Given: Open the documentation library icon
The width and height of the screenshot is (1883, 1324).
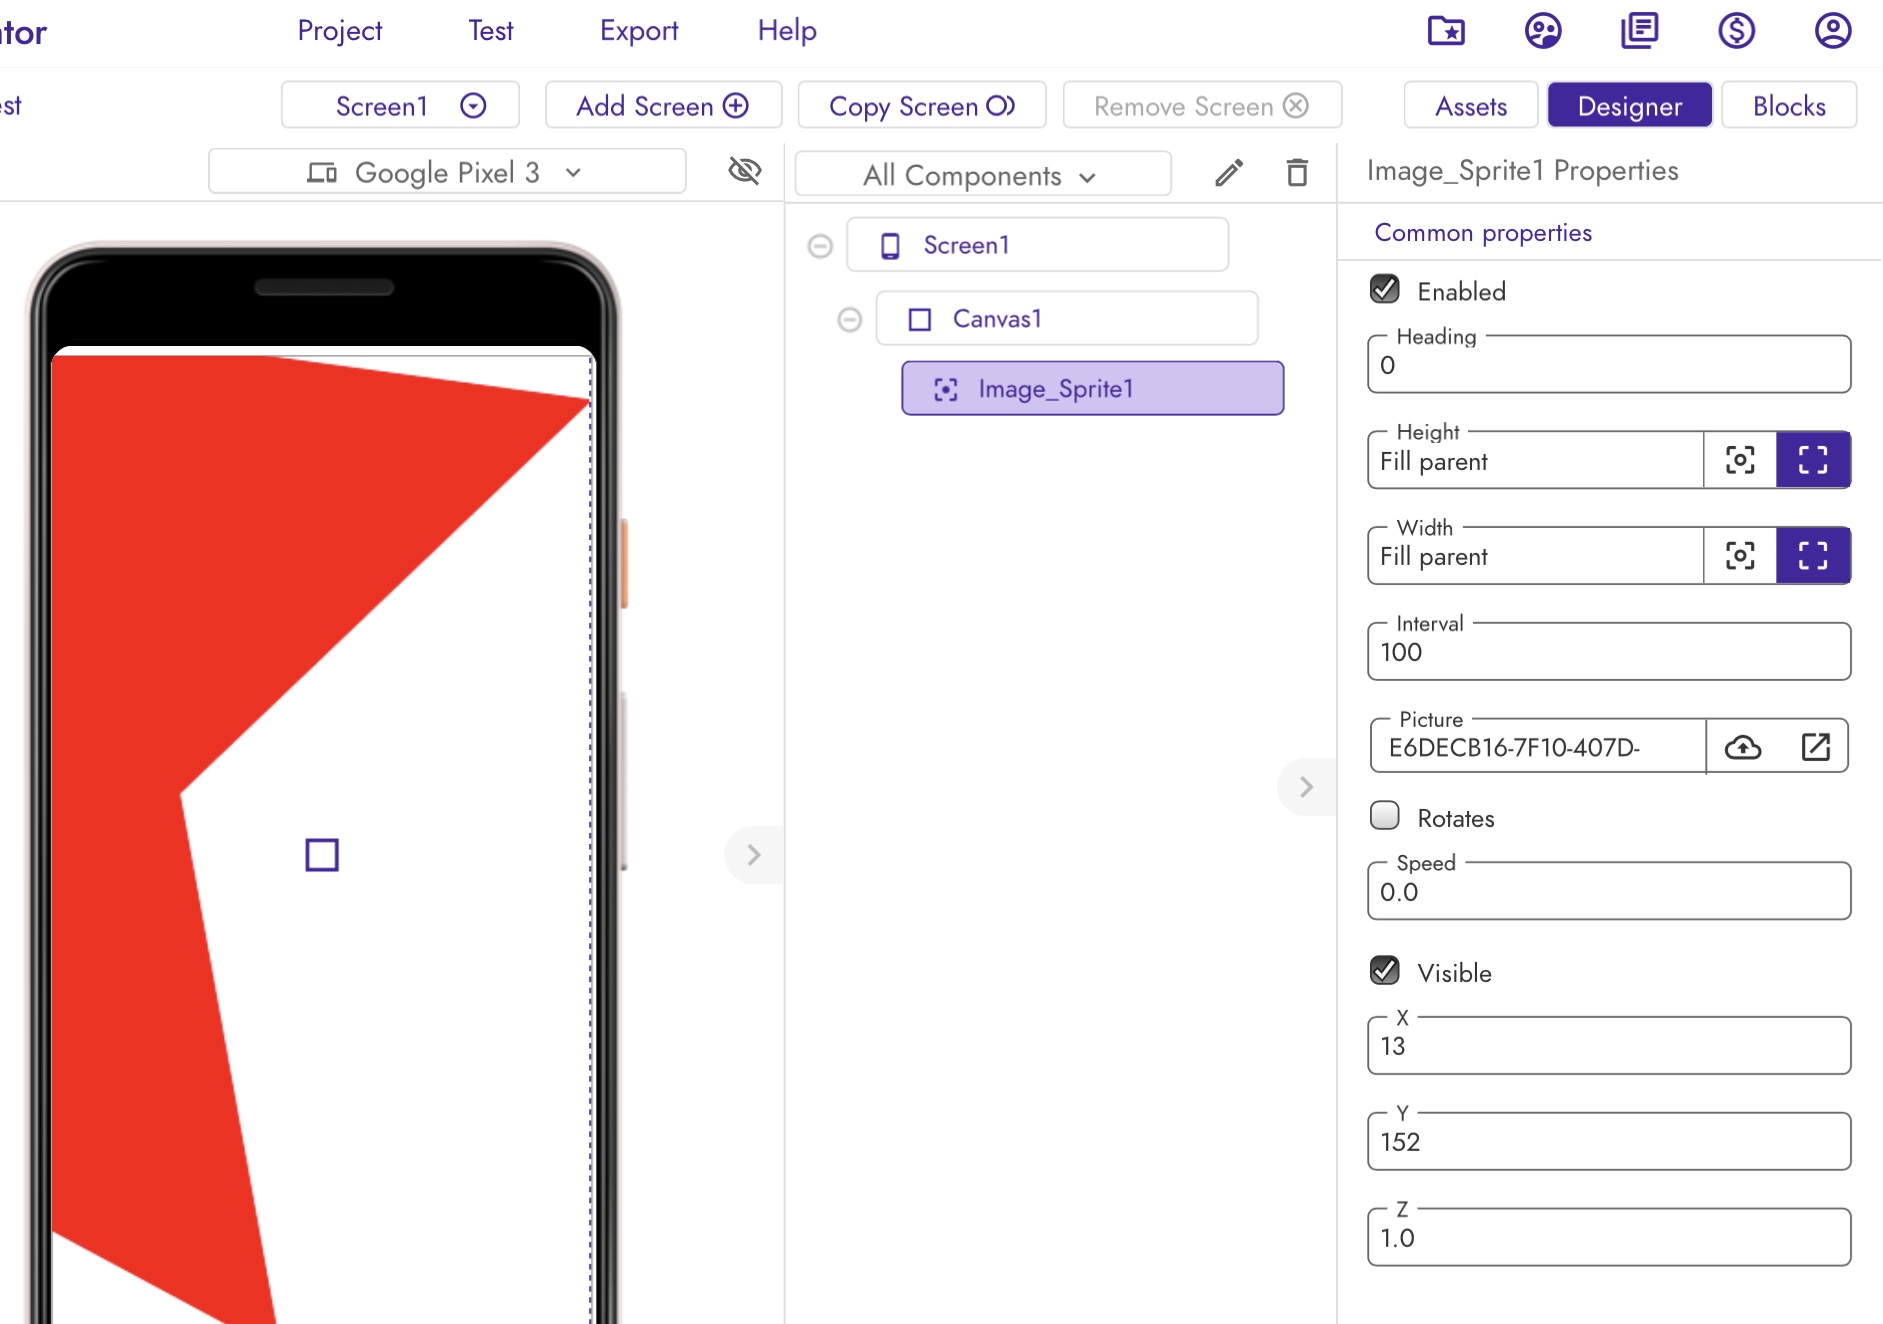Looking at the screenshot, I should [x=1640, y=31].
